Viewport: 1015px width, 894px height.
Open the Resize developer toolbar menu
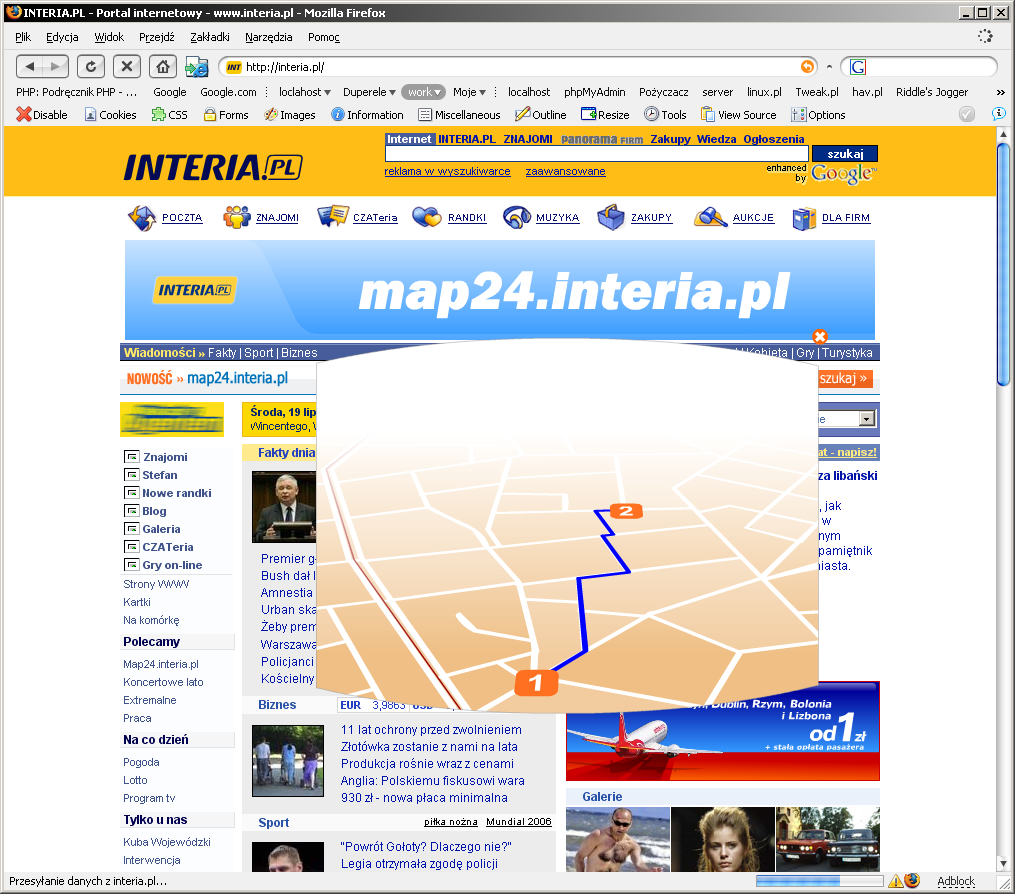[x=605, y=115]
